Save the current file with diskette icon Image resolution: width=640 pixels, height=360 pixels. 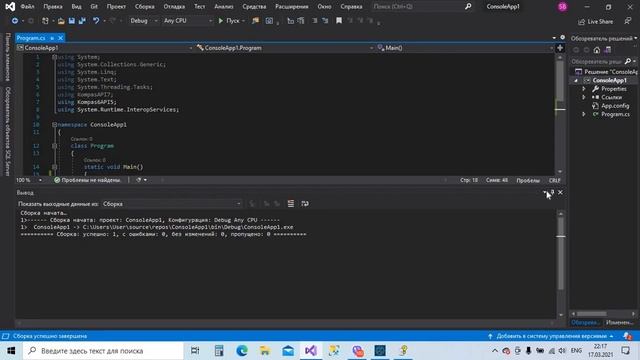click(x=71, y=21)
